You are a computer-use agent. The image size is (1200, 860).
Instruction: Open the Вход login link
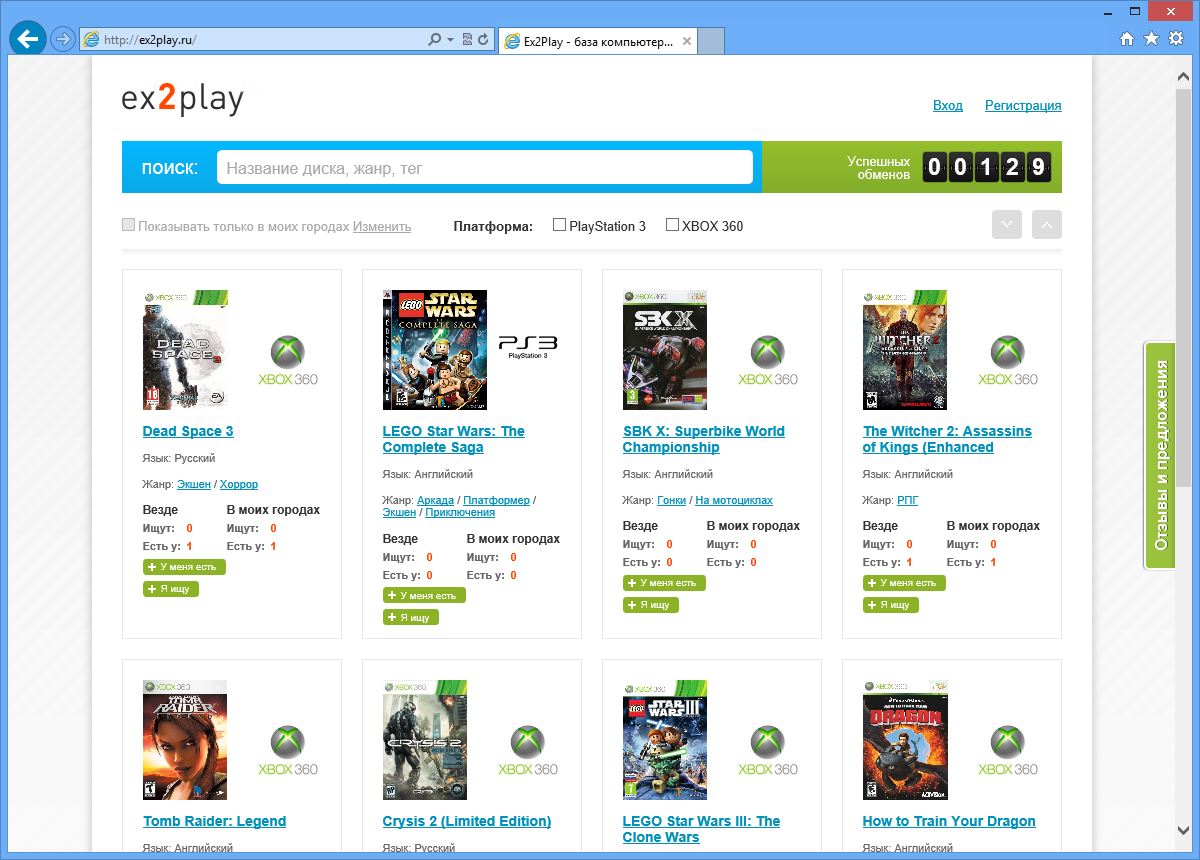948,105
